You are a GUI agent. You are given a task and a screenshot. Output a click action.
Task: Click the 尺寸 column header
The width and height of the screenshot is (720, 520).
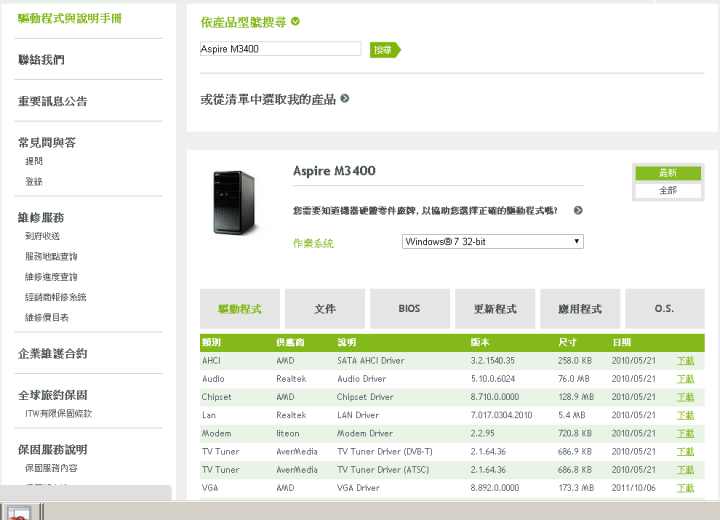coord(567,342)
